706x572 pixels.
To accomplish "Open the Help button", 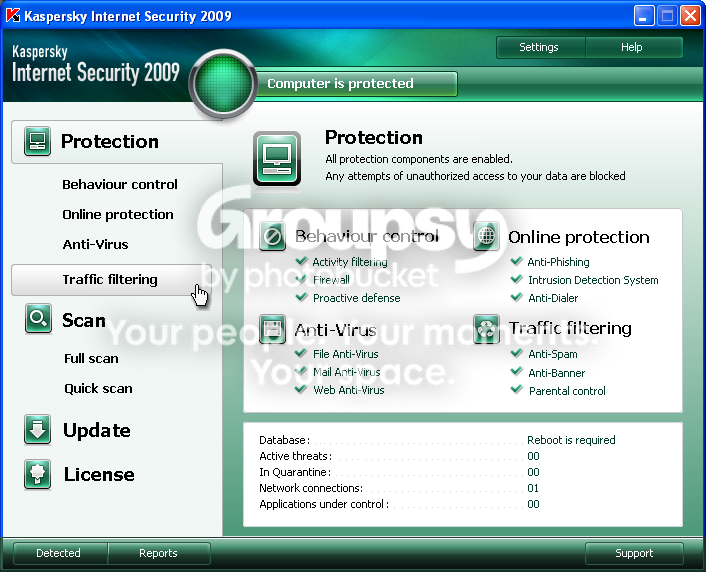I will 634,47.
